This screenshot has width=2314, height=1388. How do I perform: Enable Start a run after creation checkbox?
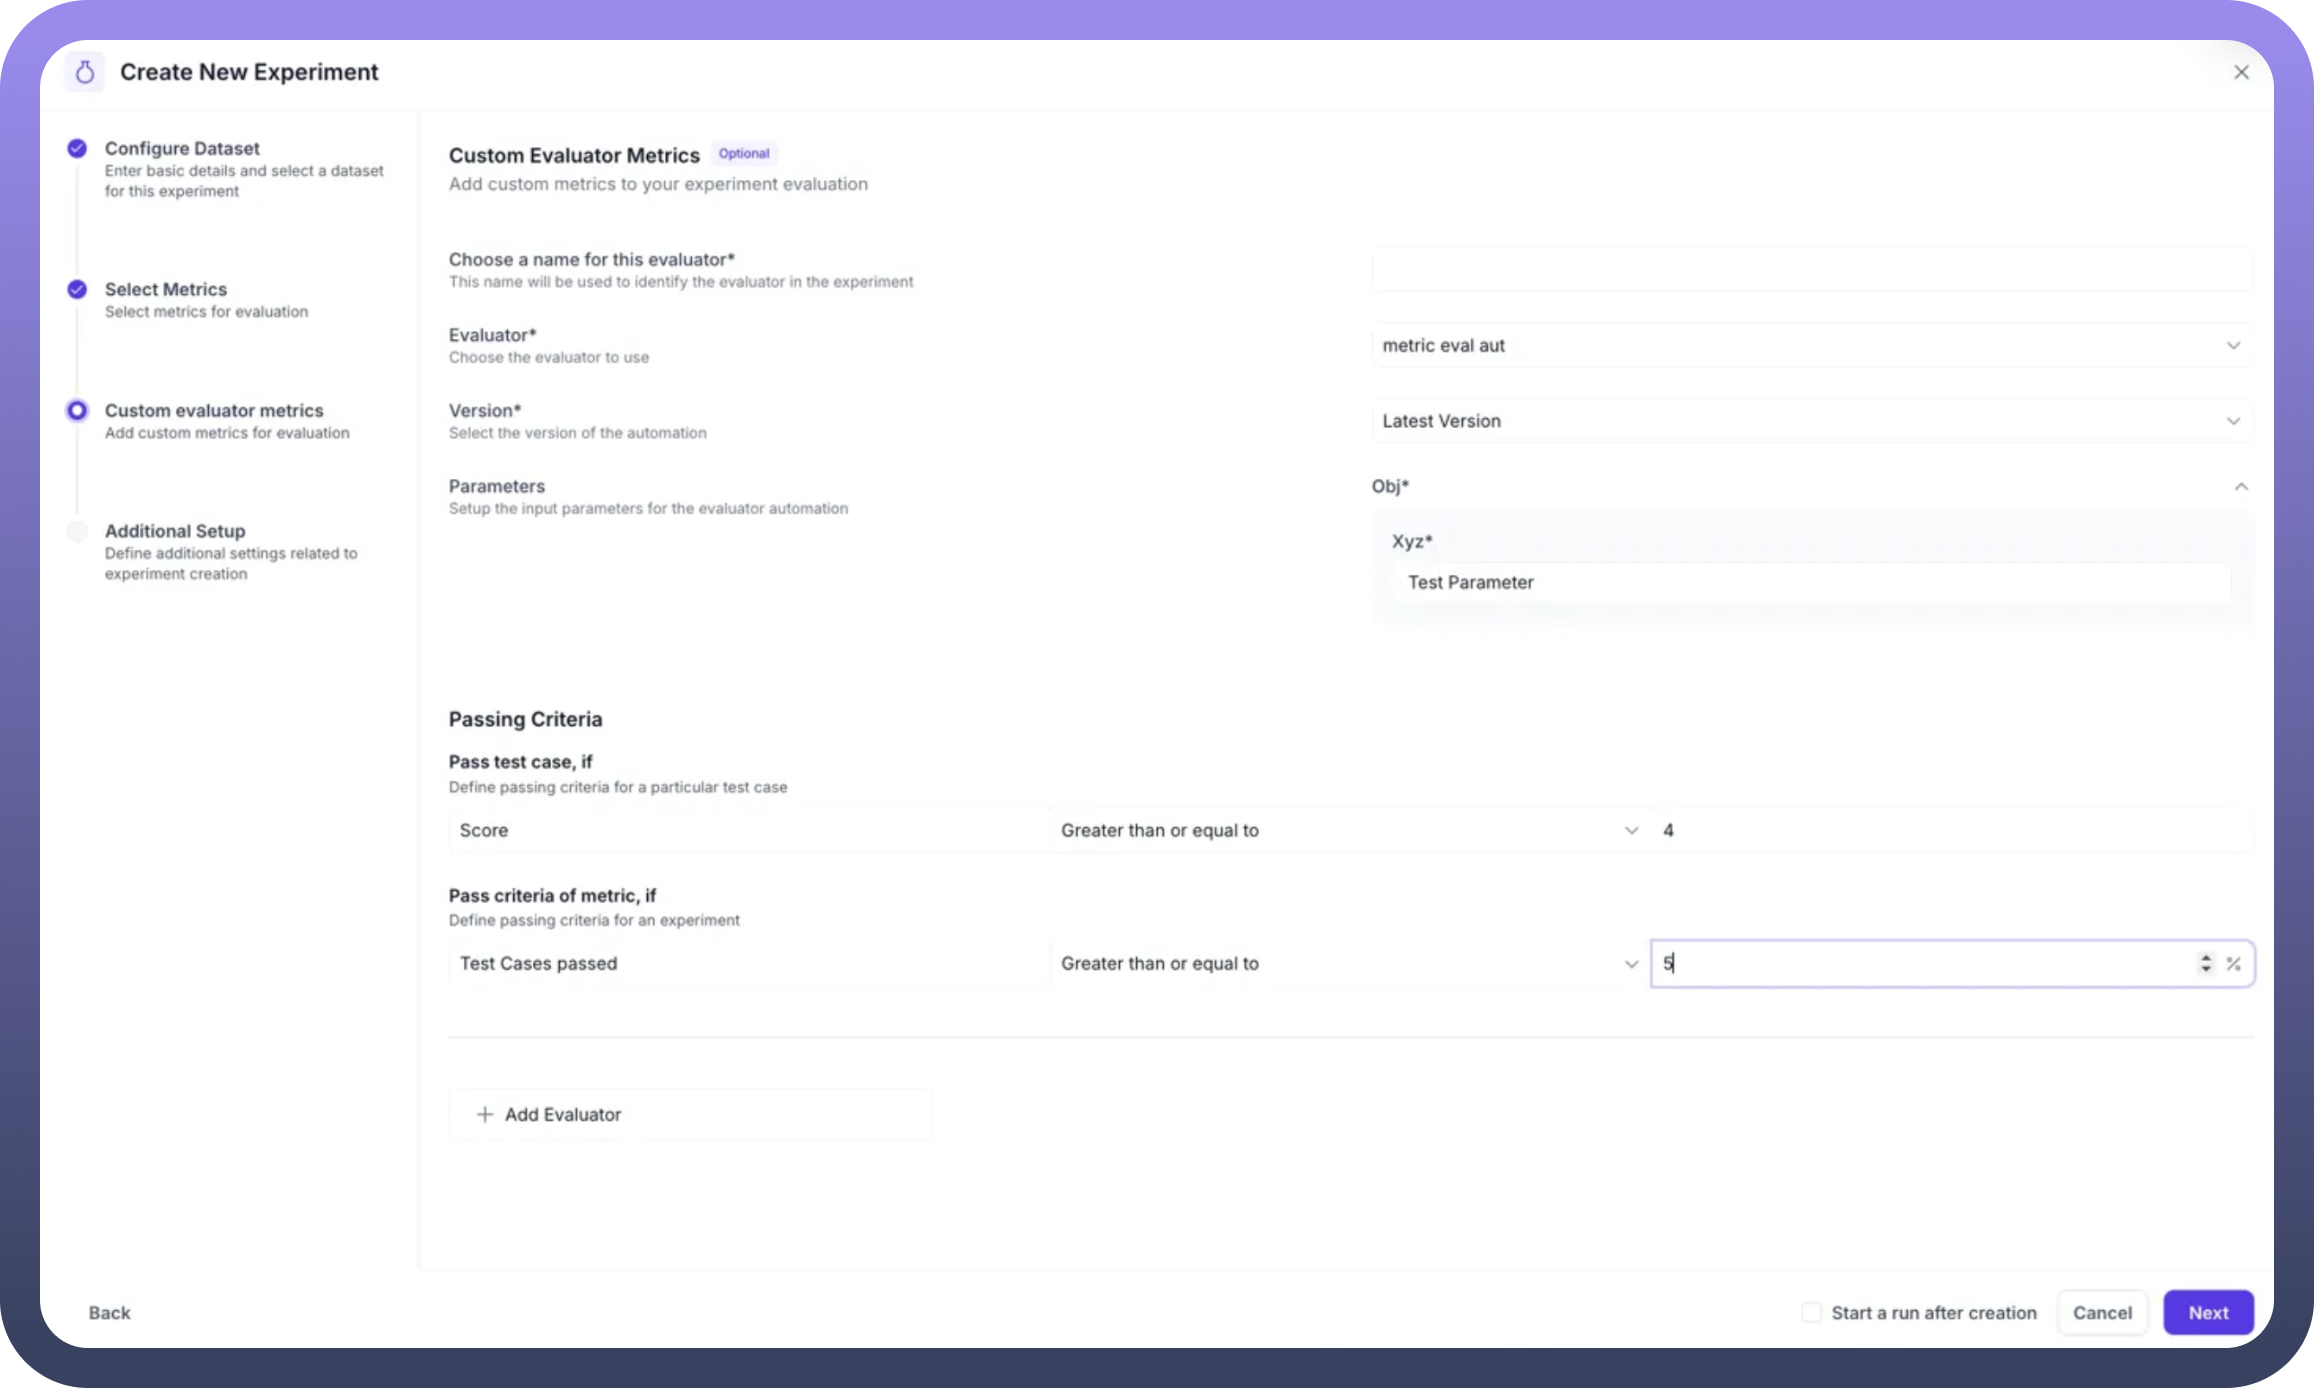click(1811, 1312)
